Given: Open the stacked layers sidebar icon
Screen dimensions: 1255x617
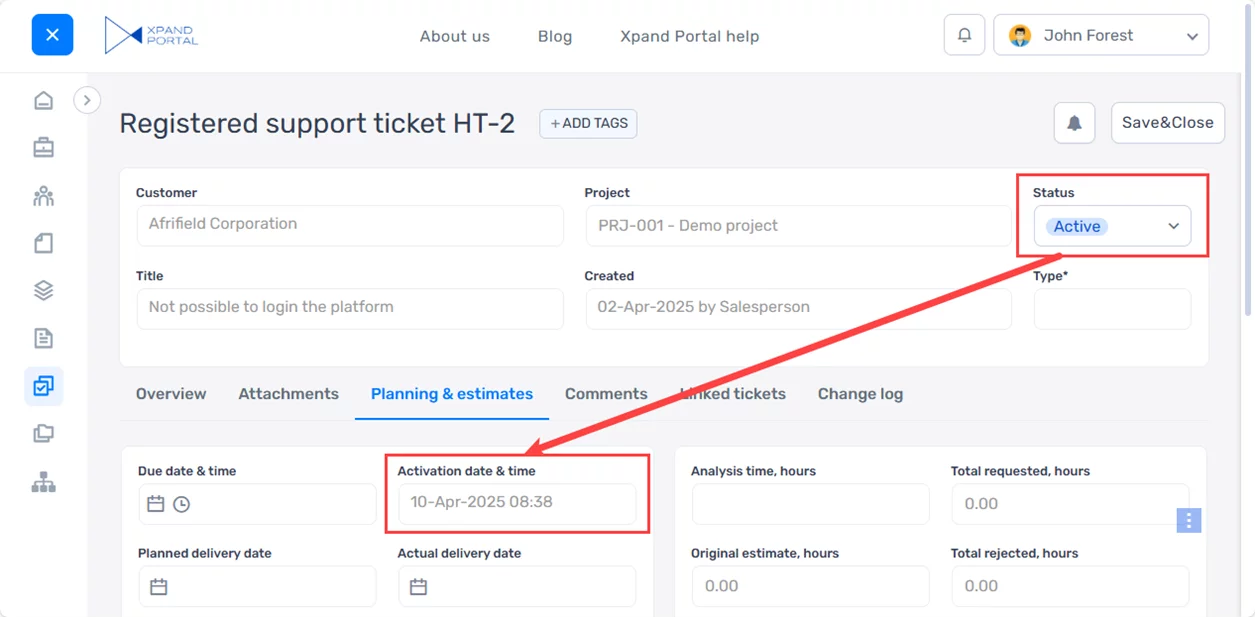Looking at the screenshot, I should (43, 291).
